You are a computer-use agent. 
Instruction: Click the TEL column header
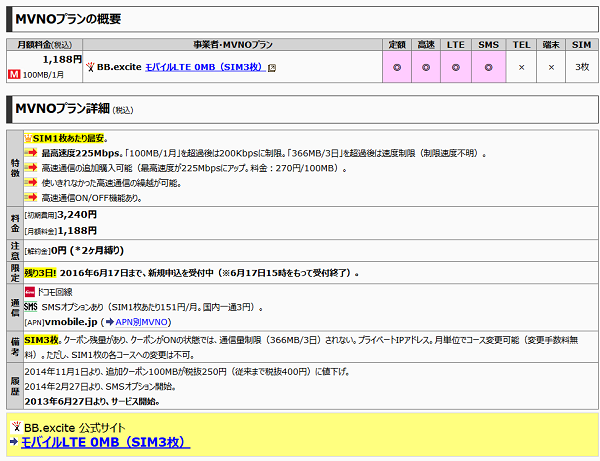tap(521, 44)
